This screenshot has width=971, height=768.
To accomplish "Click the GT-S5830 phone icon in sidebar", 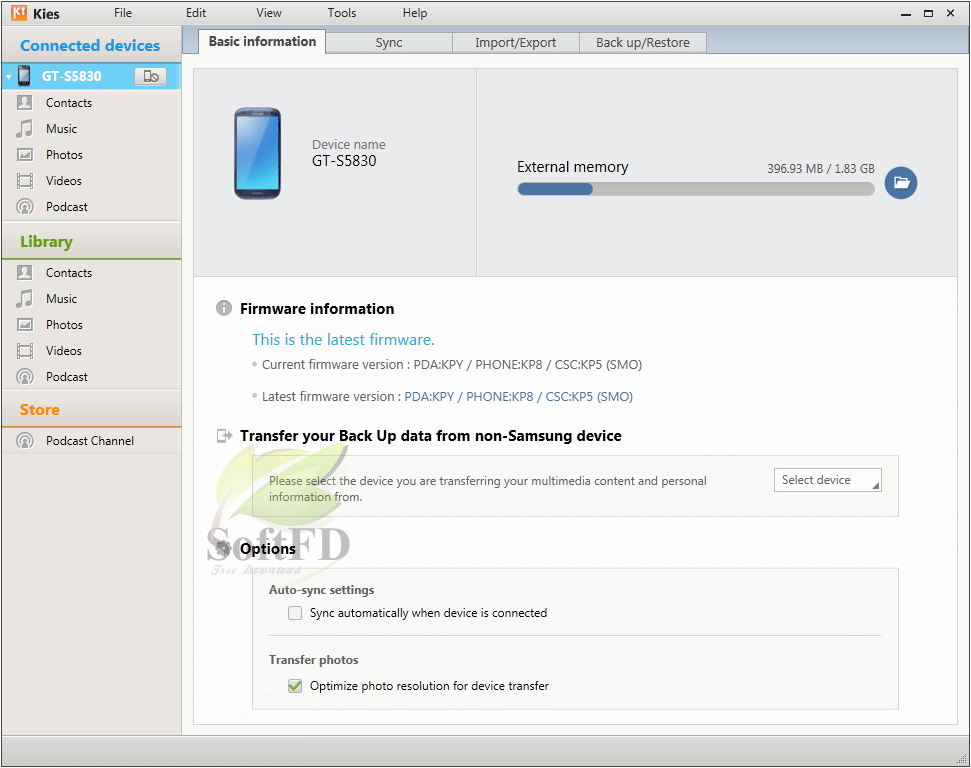I will [24, 76].
